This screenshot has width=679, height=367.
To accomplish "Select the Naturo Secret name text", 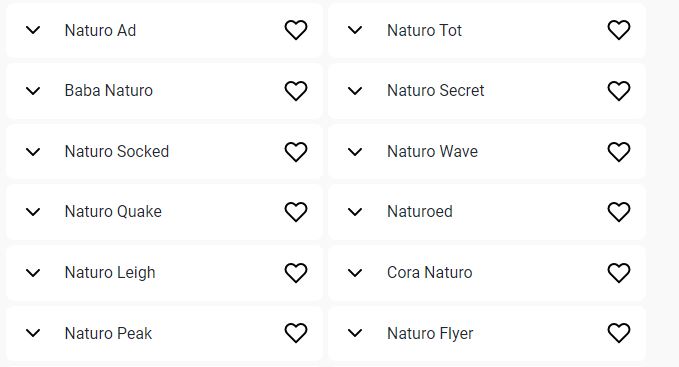I will (x=436, y=90).
